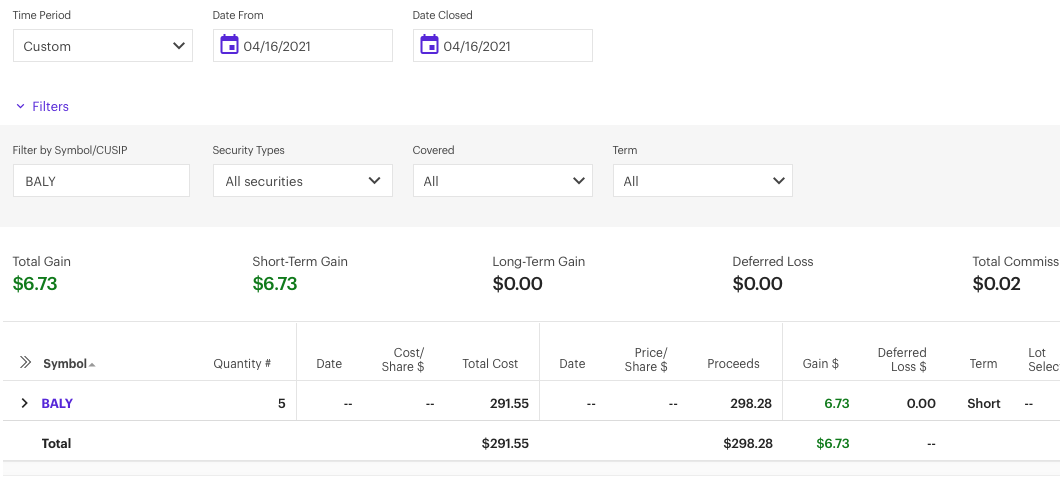Sort by Gain $ column header
1060x489 pixels.
821,364
